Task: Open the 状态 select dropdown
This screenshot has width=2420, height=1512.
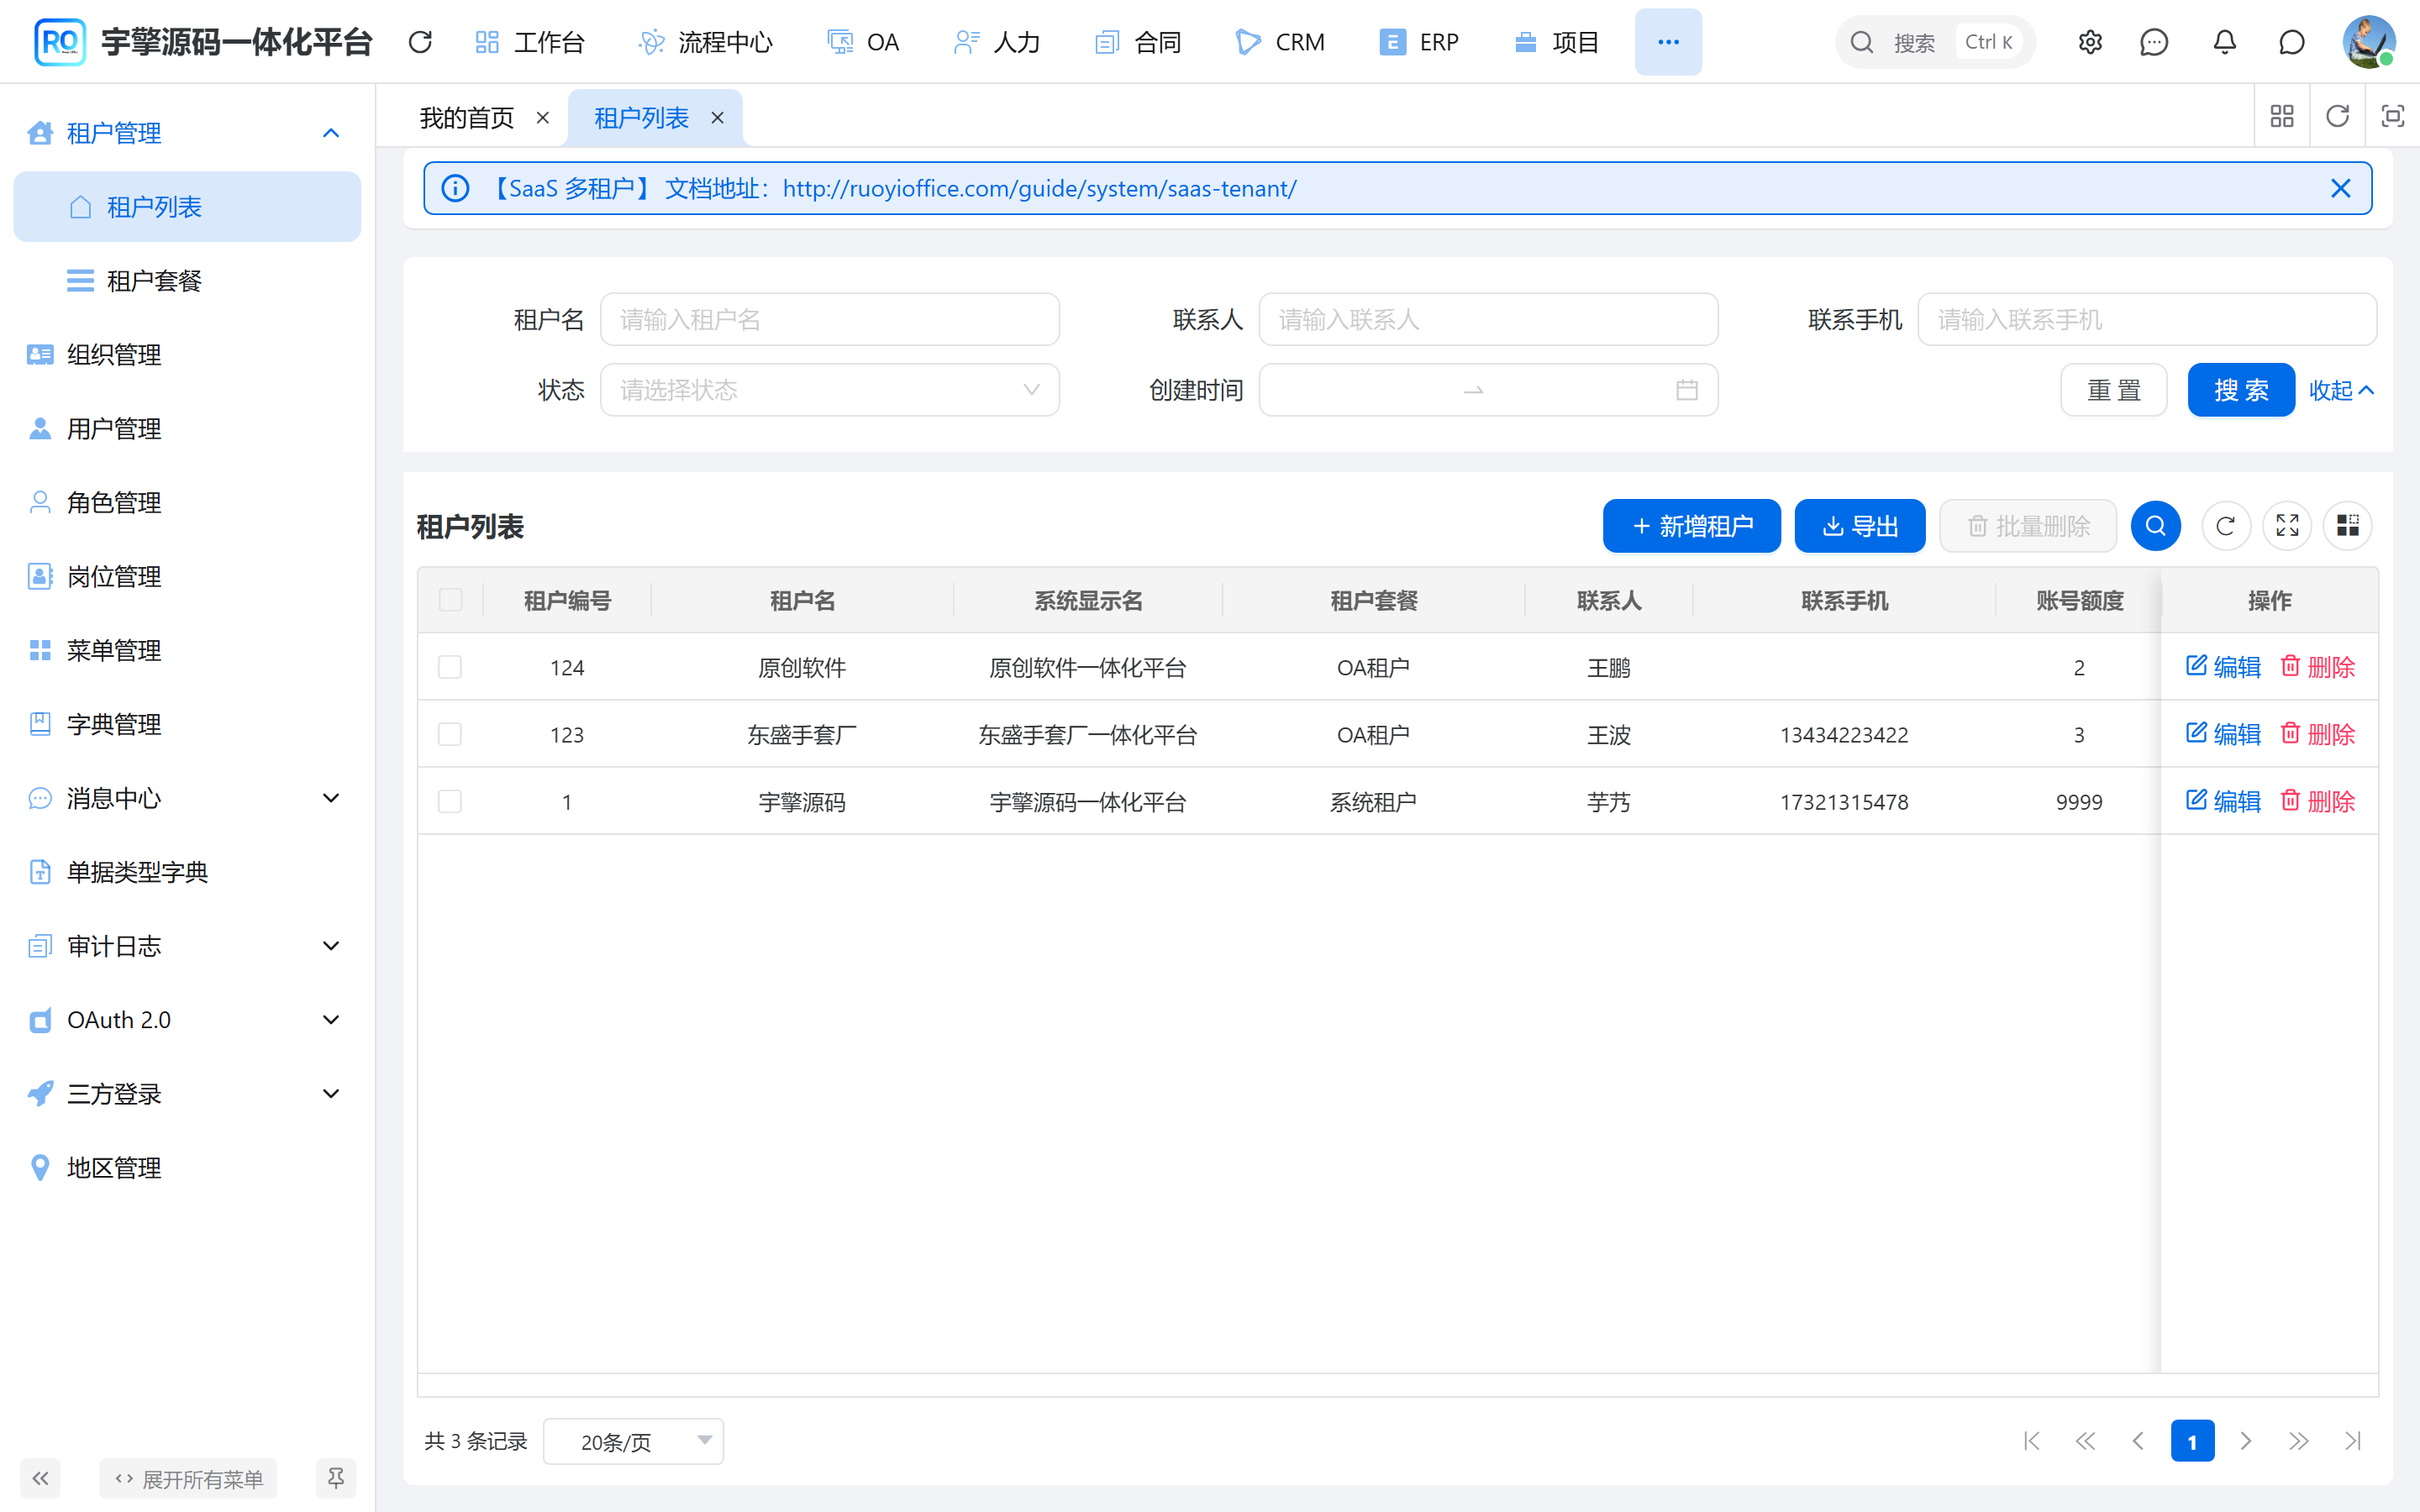Action: pyautogui.click(x=829, y=390)
